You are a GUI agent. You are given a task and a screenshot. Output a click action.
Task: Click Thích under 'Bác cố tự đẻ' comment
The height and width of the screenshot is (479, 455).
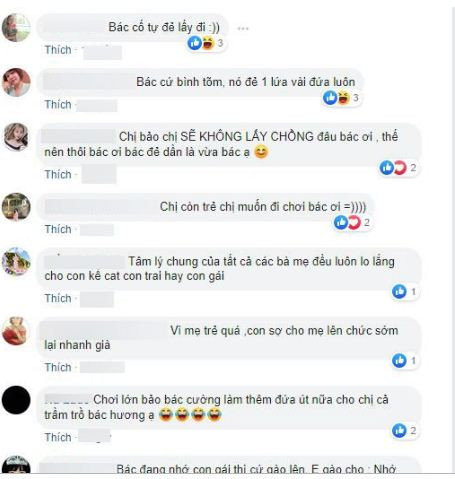(58, 50)
